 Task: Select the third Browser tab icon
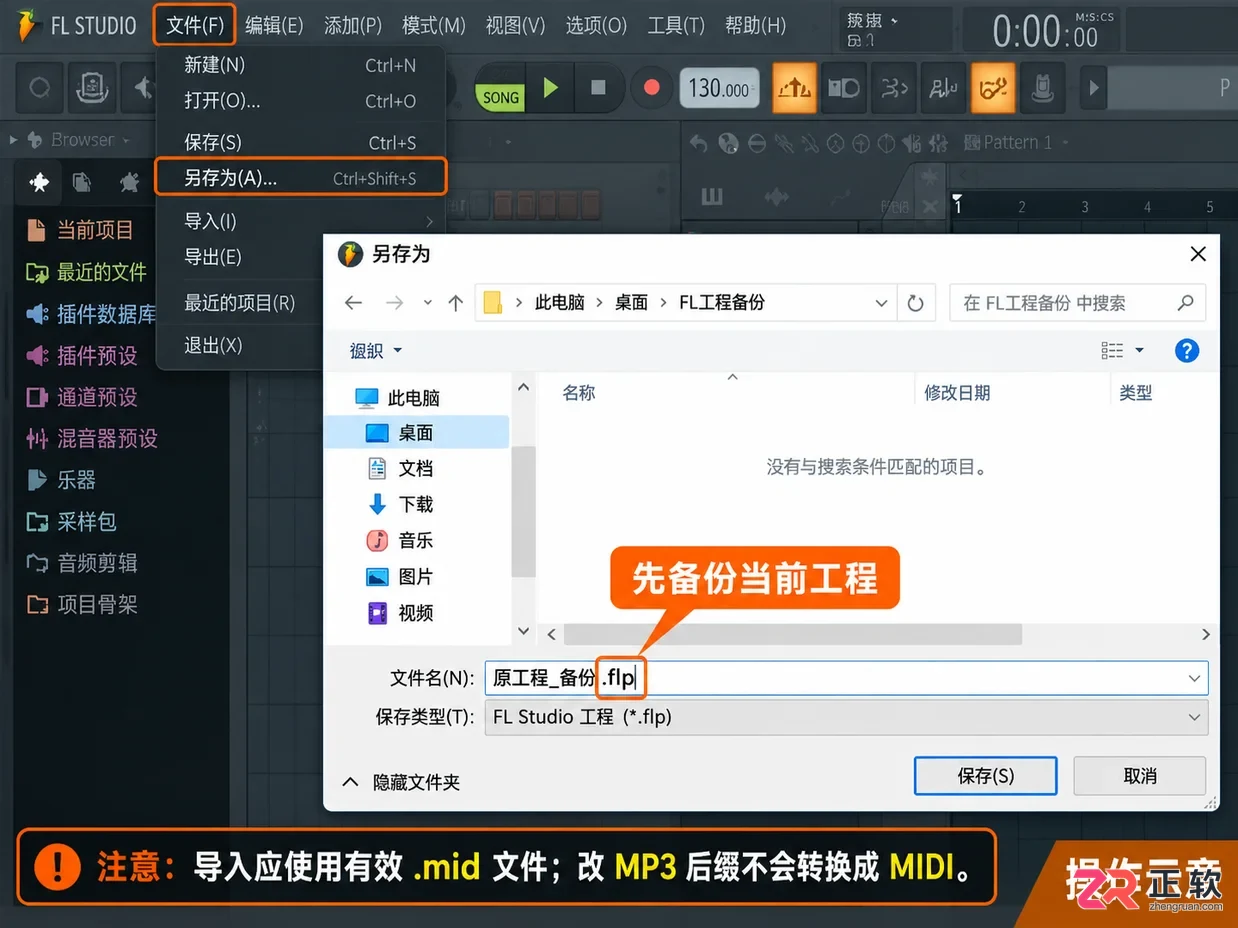(x=129, y=182)
